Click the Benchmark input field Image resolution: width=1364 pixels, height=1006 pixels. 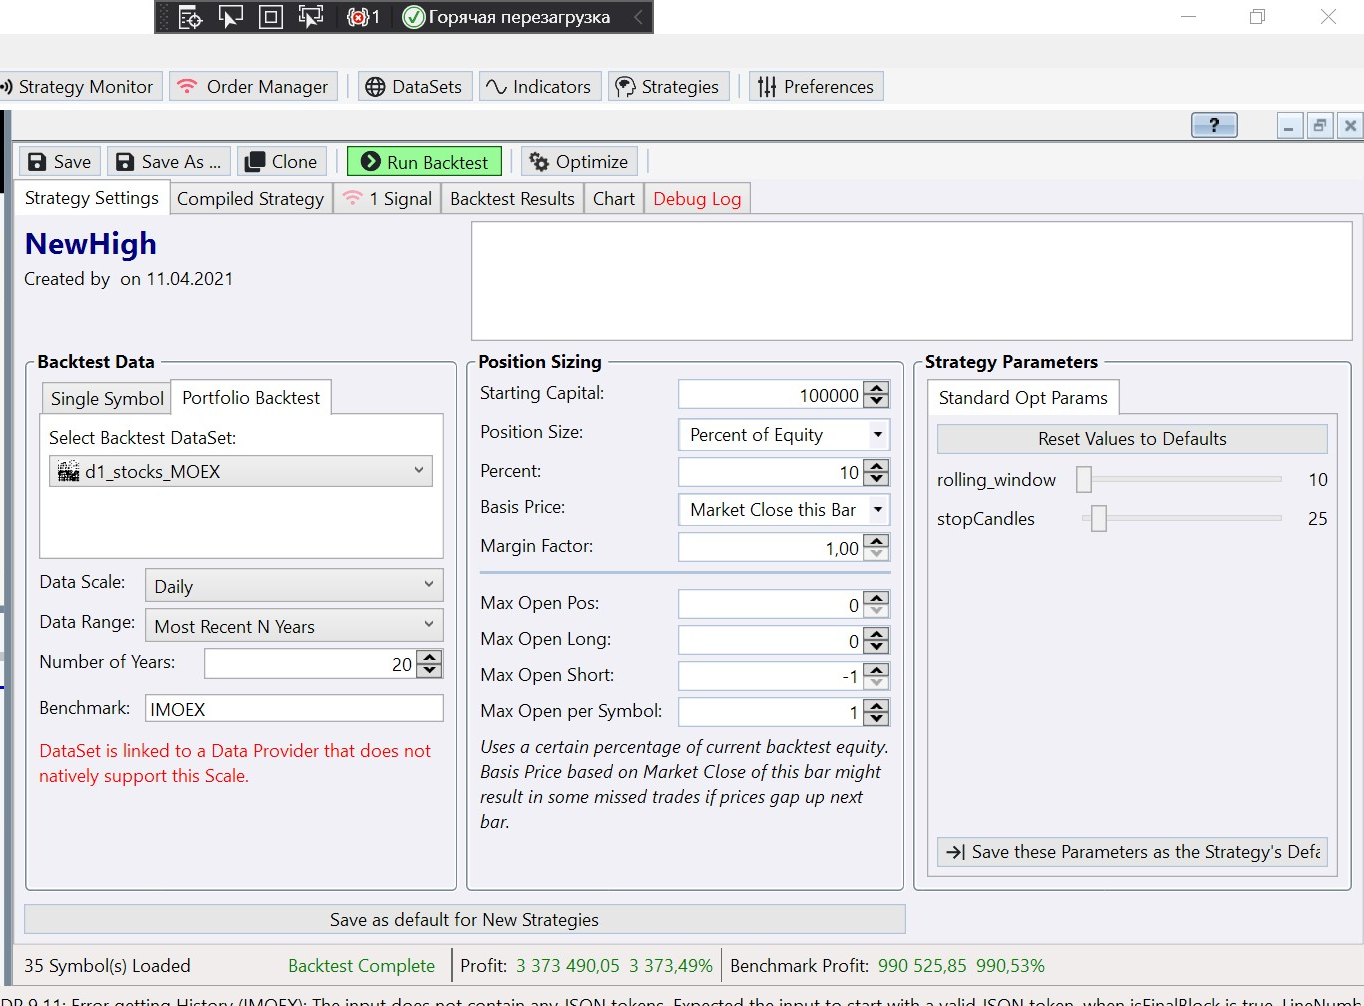click(x=293, y=709)
